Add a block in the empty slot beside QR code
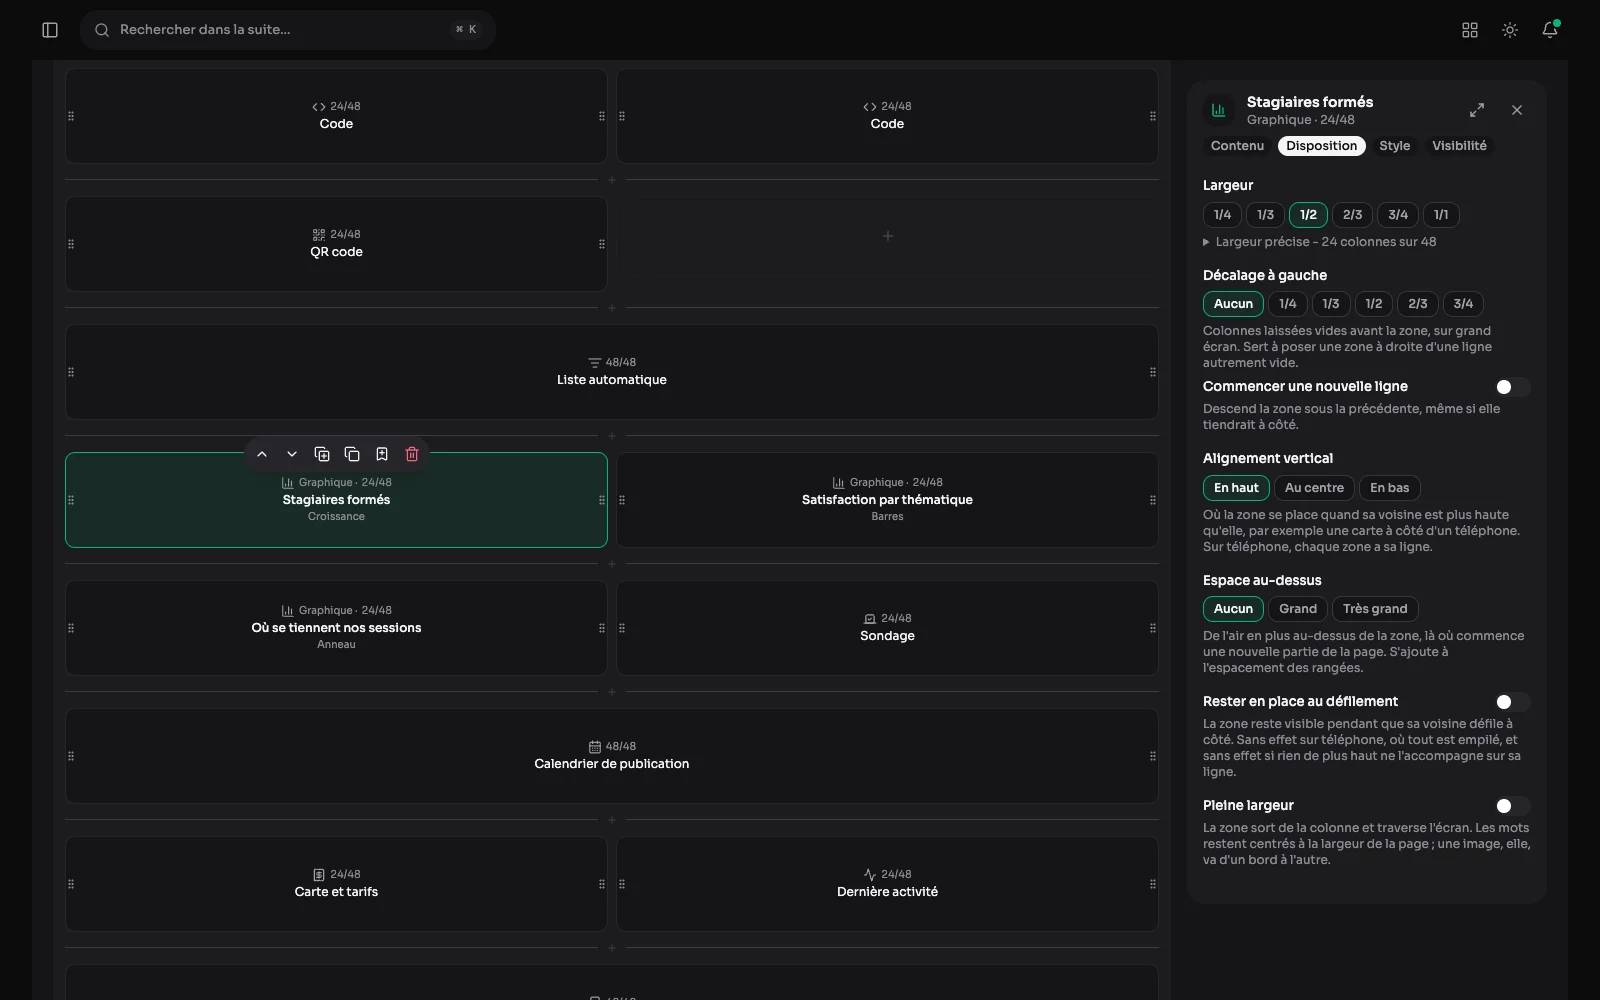The image size is (1600, 1000). [888, 236]
